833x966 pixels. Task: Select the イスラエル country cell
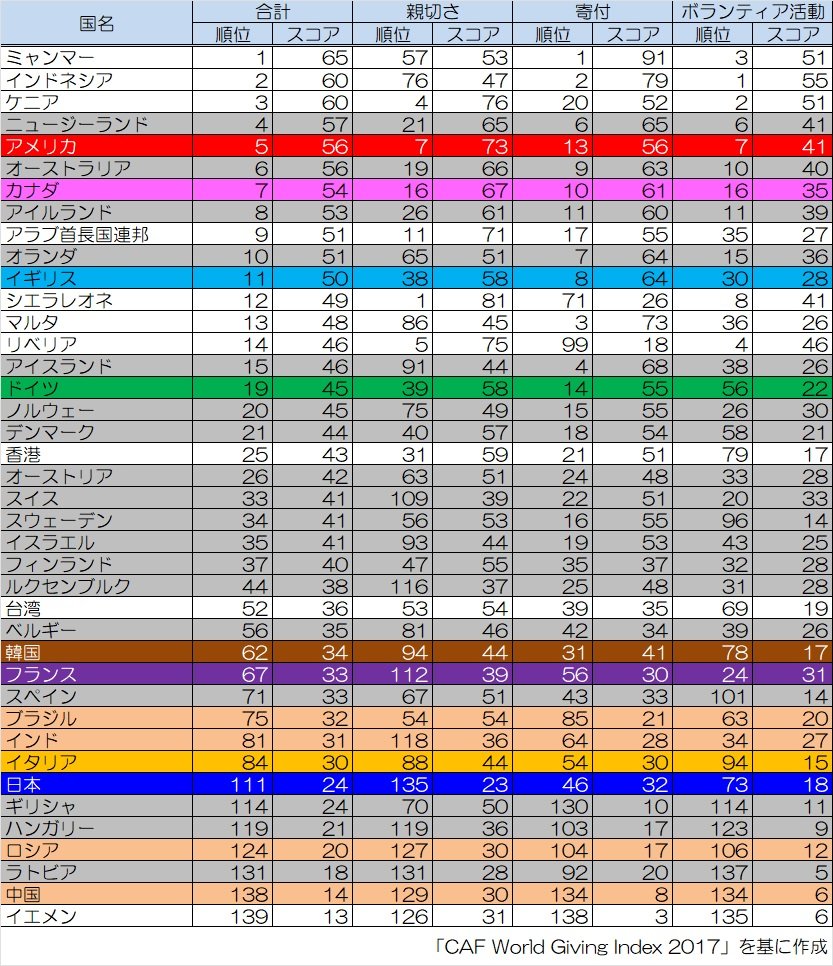point(96,543)
